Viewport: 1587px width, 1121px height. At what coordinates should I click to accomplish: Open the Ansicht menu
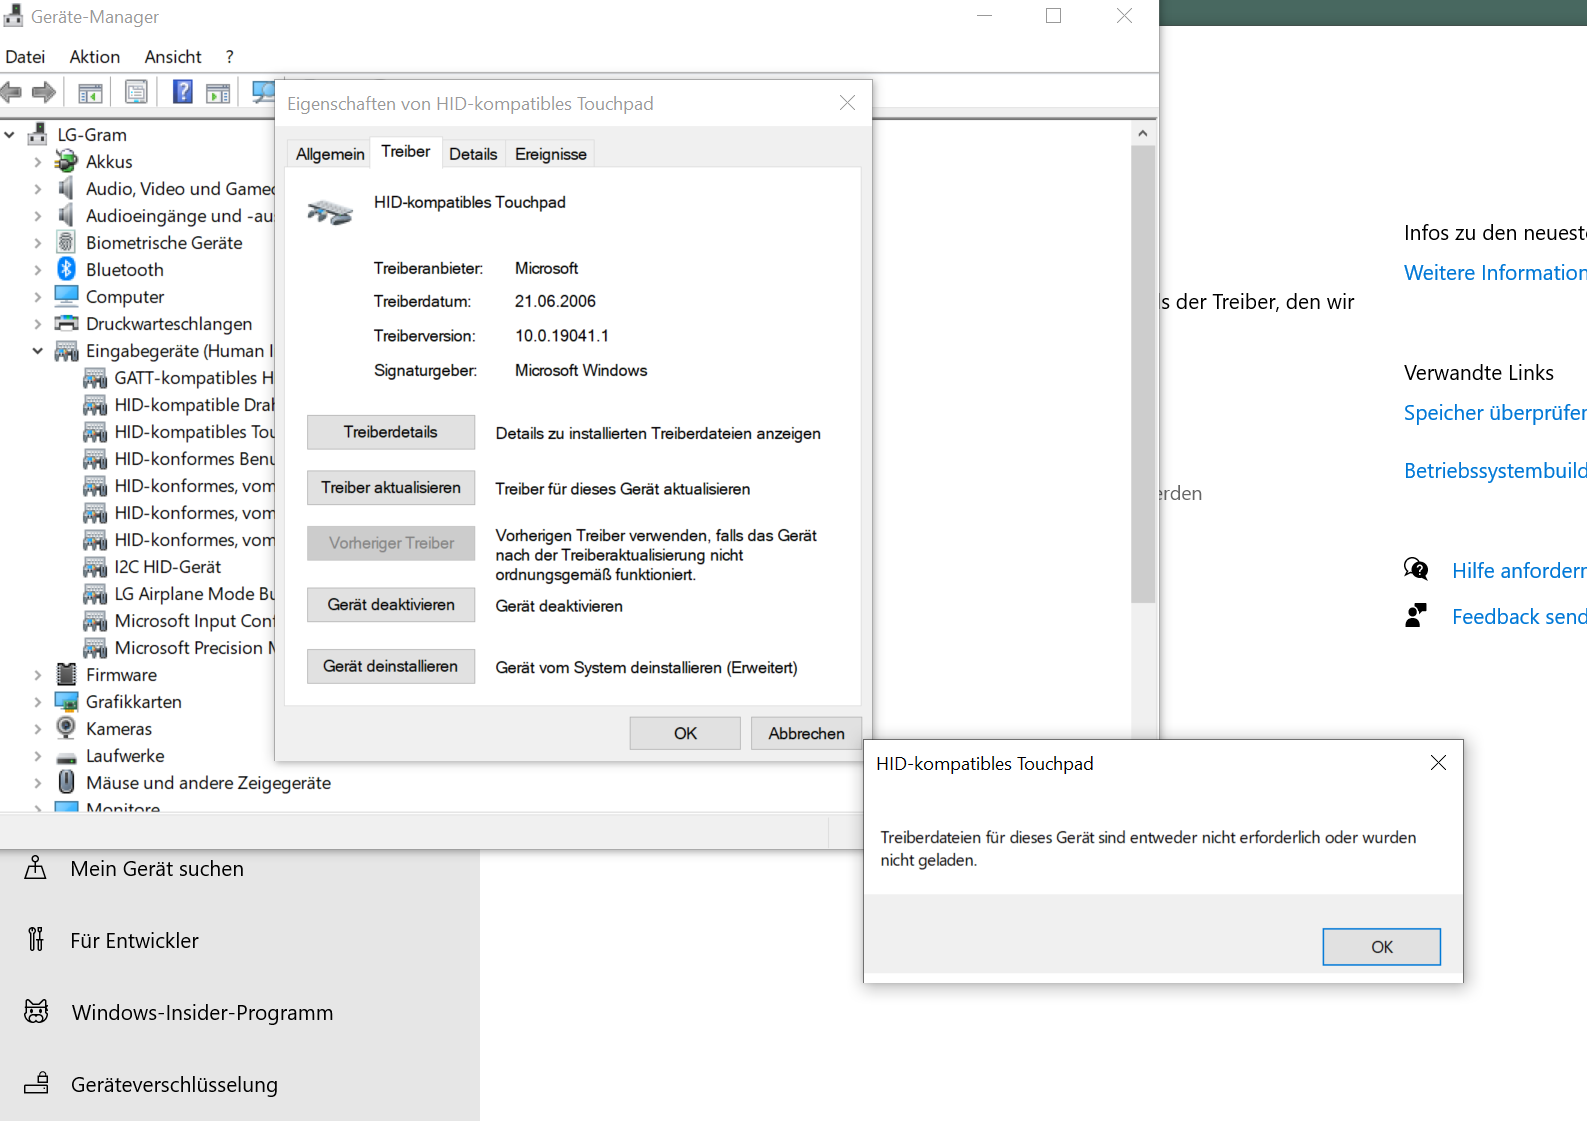coord(173,57)
